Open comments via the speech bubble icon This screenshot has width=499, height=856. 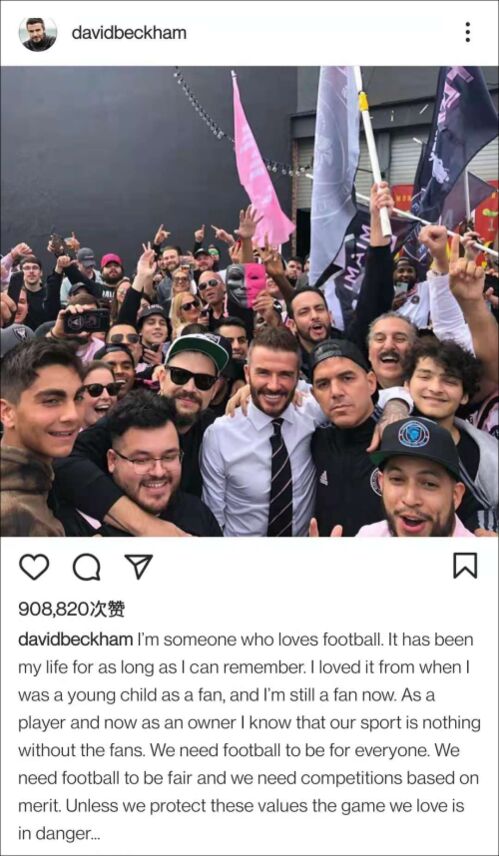87,567
